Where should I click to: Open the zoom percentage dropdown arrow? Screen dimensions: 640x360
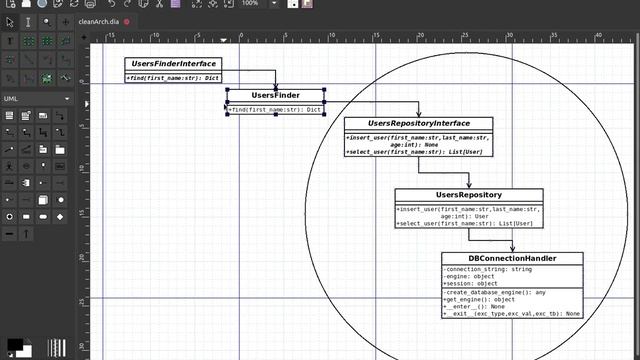274,3
